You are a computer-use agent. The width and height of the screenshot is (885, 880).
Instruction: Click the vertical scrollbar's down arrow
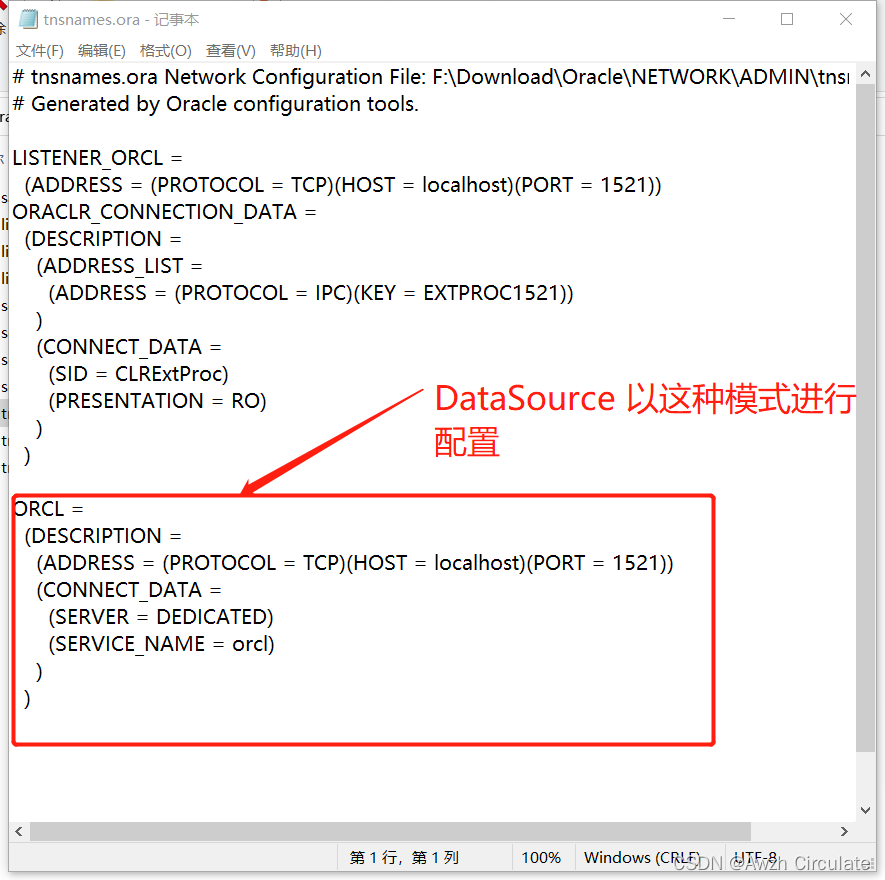867,810
